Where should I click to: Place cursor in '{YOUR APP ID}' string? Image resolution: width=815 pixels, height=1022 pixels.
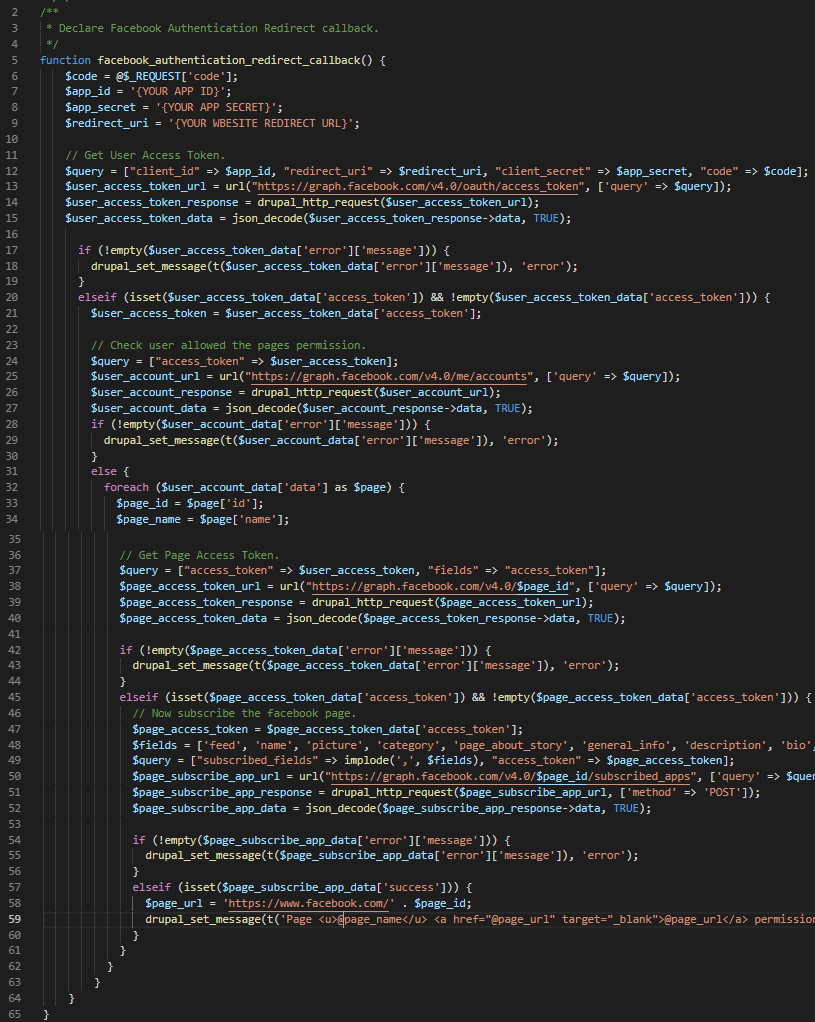(177, 91)
